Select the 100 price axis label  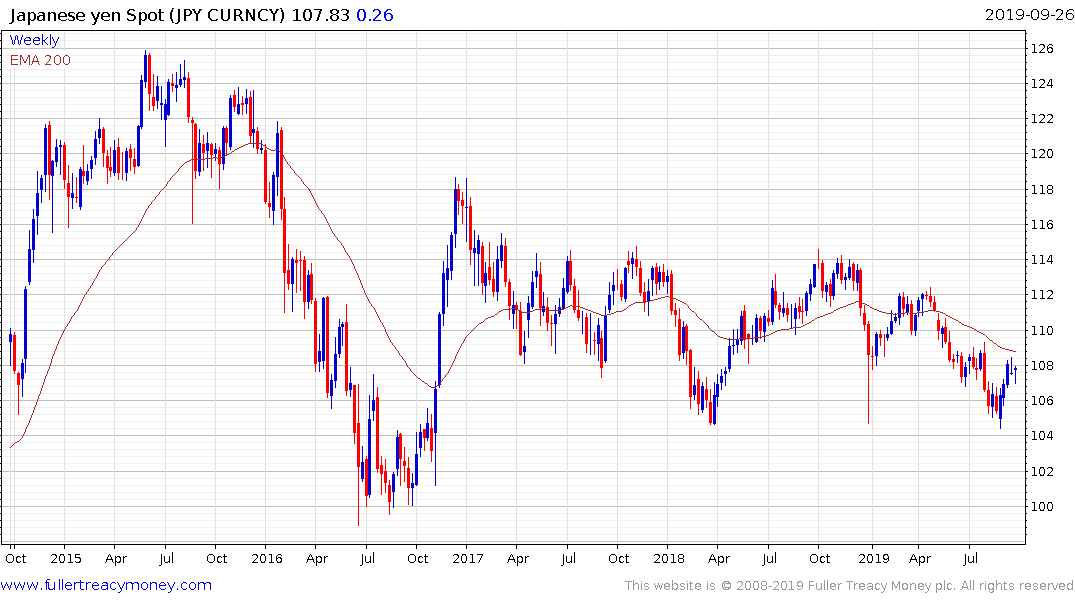coord(1043,506)
